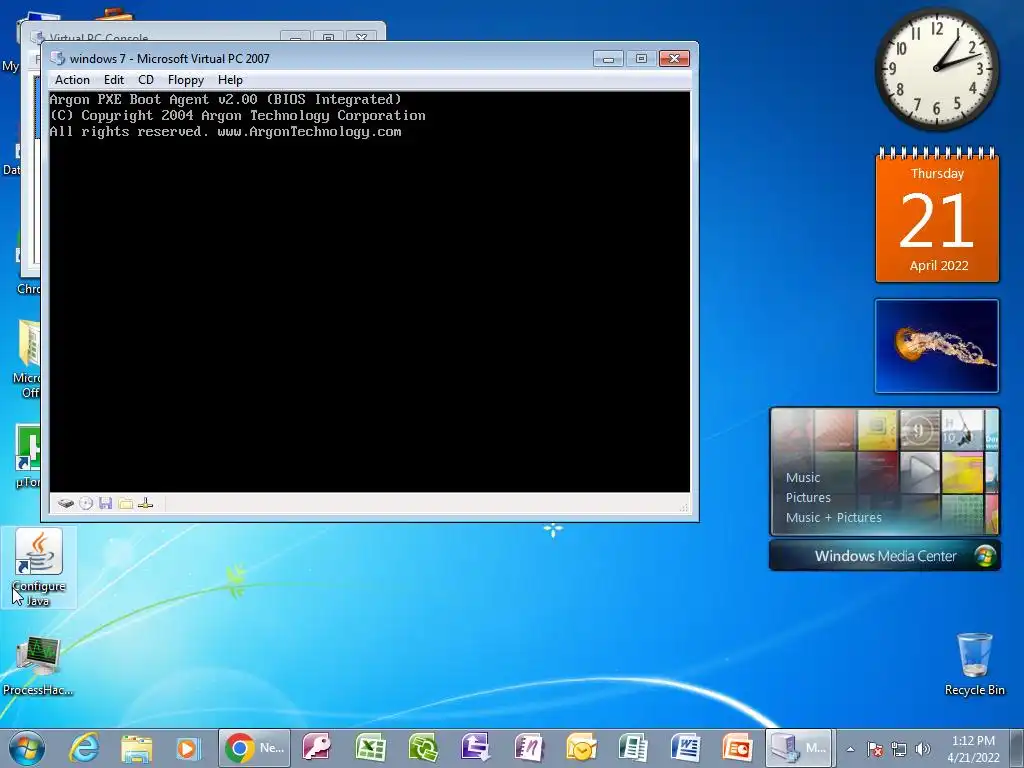Launch Microsoft Word from the taskbar
Viewport: 1024px width, 768px height.
685,748
